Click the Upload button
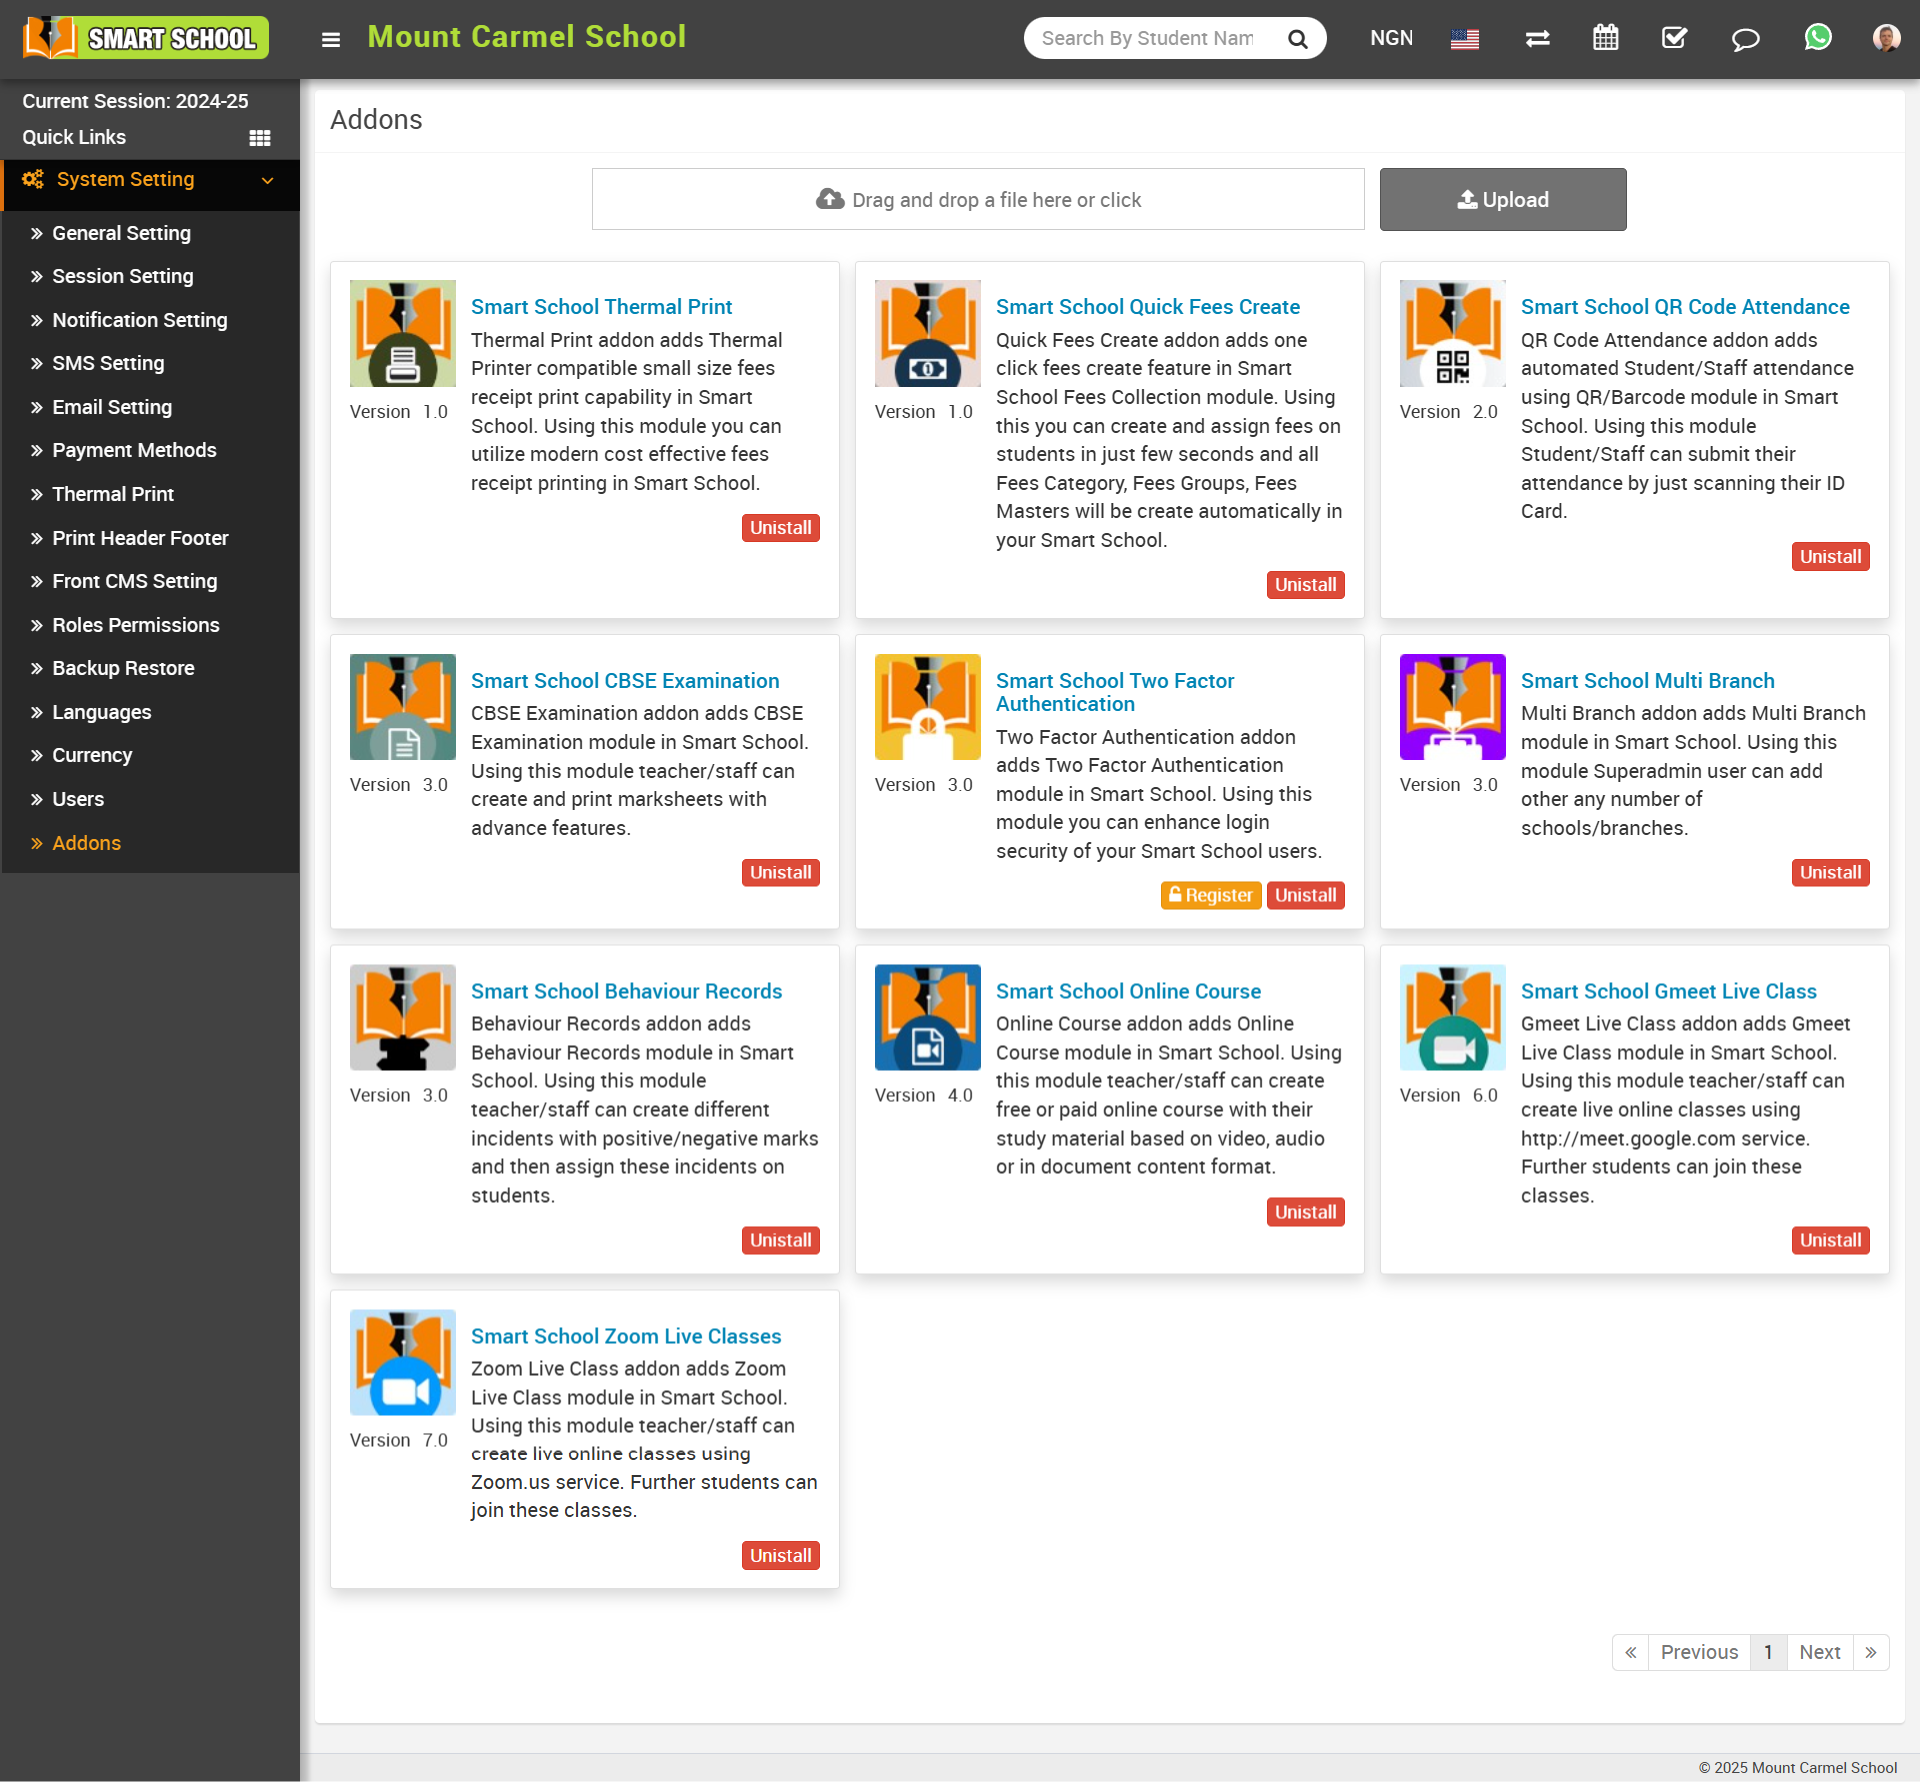The height and width of the screenshot is (1783, 1920). coord(1502,200)
